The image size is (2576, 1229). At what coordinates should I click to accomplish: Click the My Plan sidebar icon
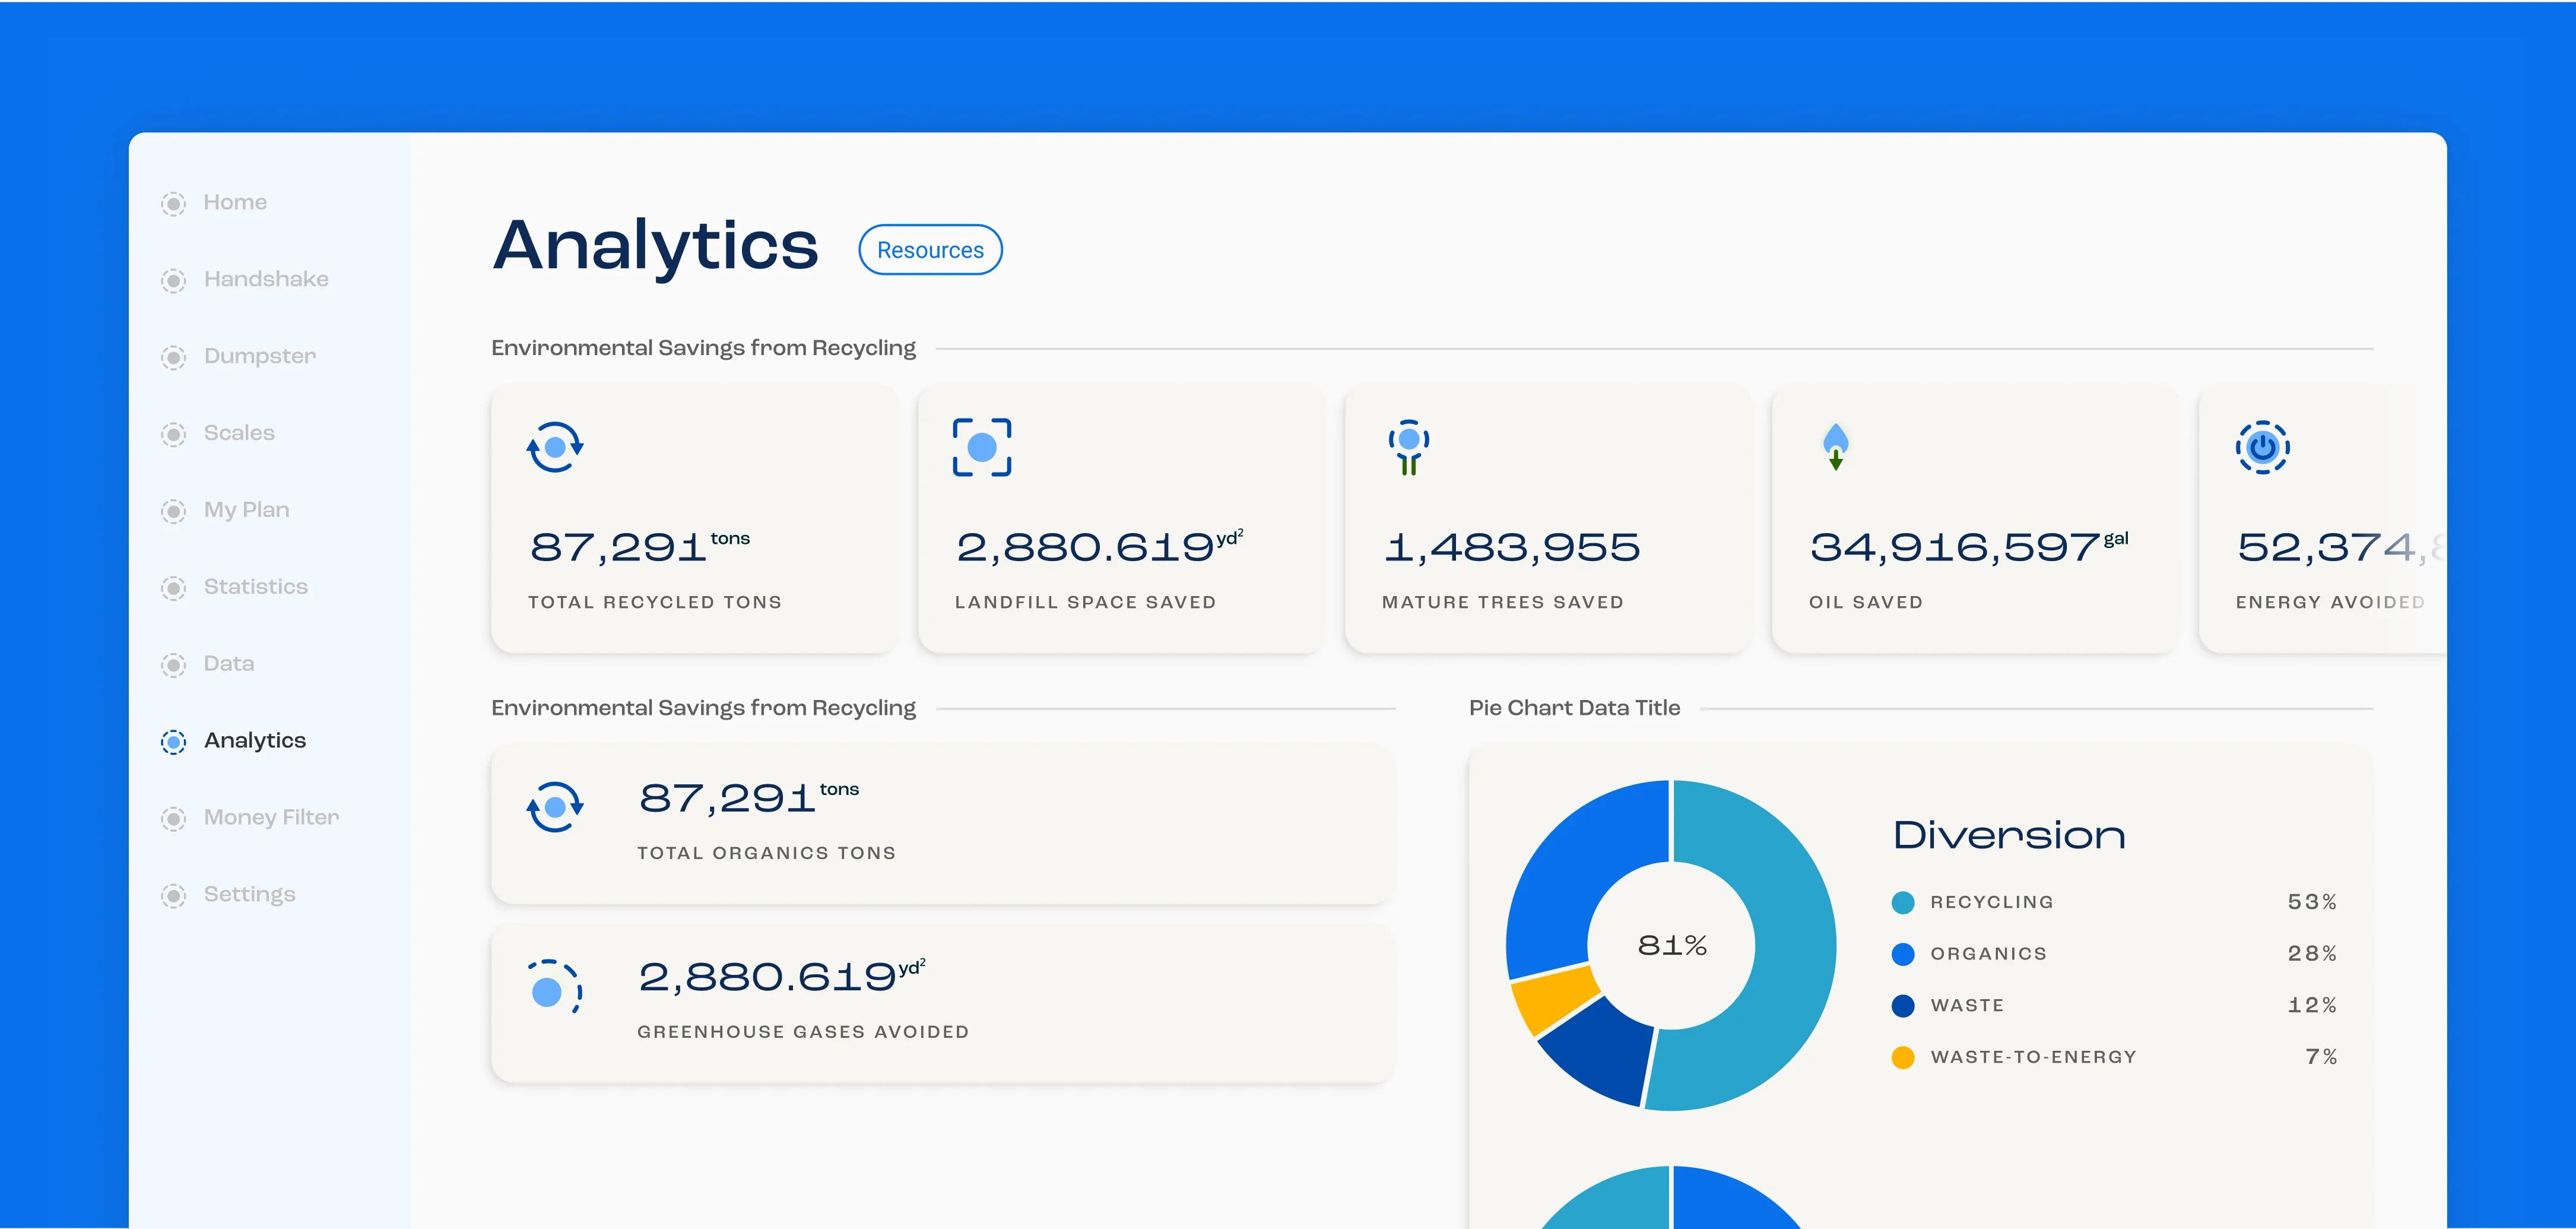(173, 511)
